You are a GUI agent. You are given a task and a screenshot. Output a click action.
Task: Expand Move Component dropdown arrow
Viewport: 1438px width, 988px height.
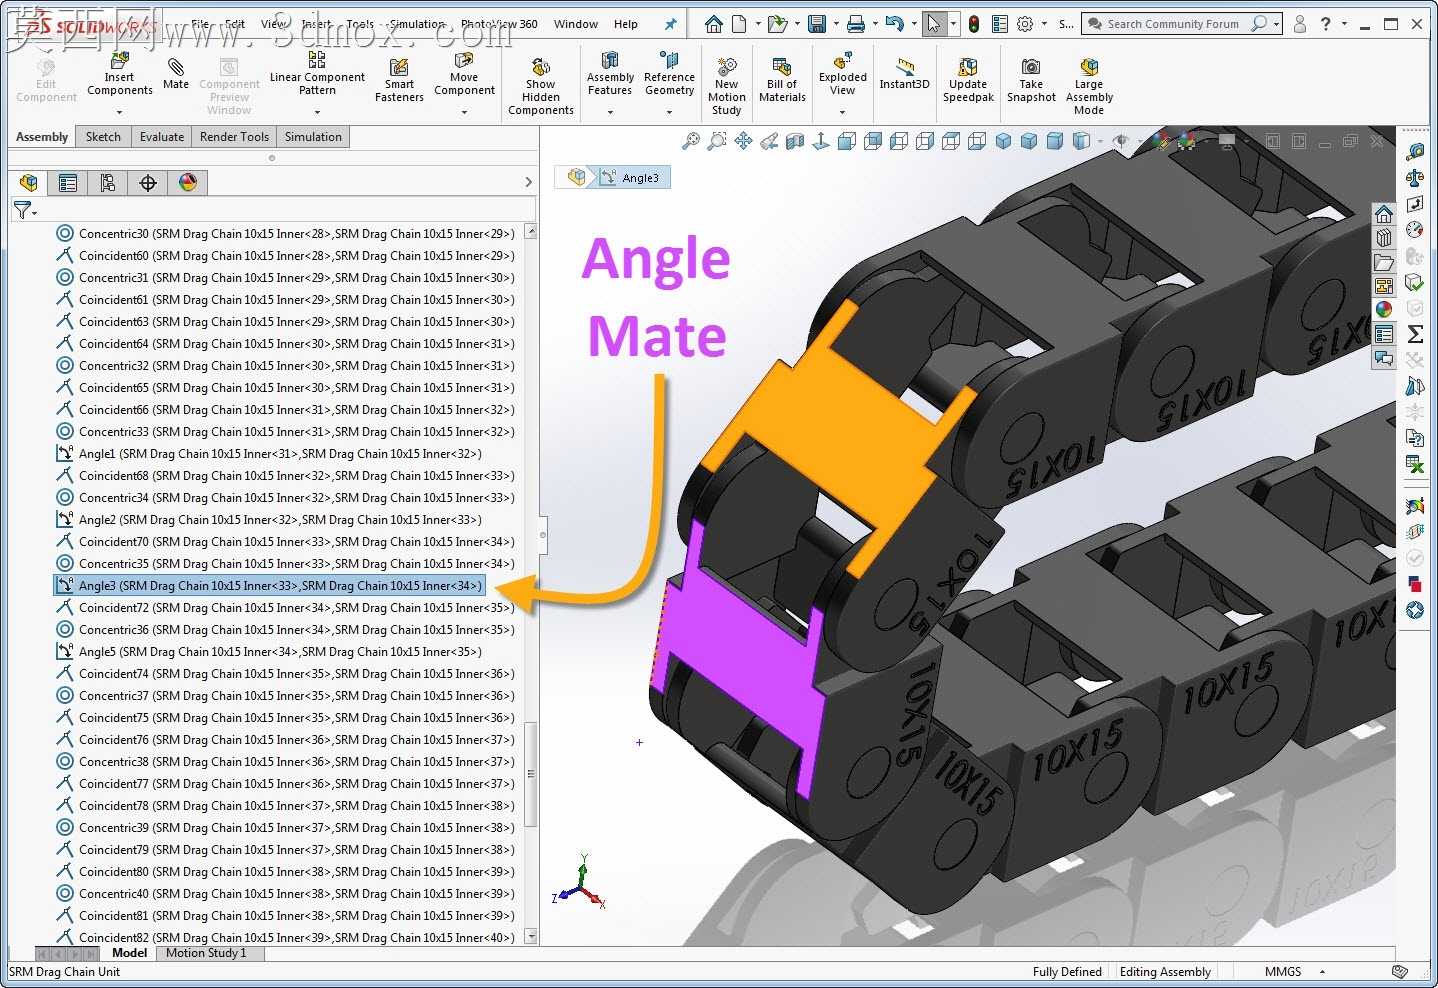point(464,112)
